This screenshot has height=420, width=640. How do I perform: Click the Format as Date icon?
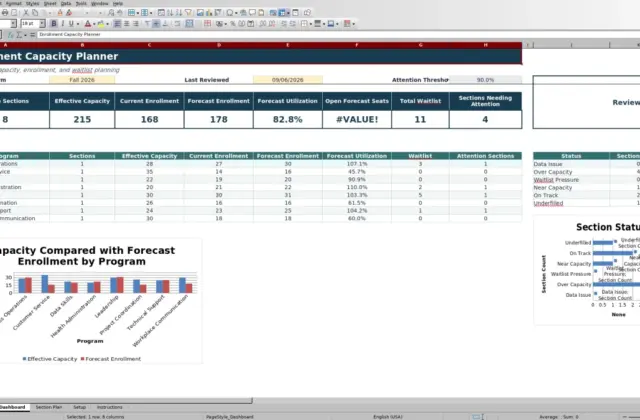click(251, 24)
